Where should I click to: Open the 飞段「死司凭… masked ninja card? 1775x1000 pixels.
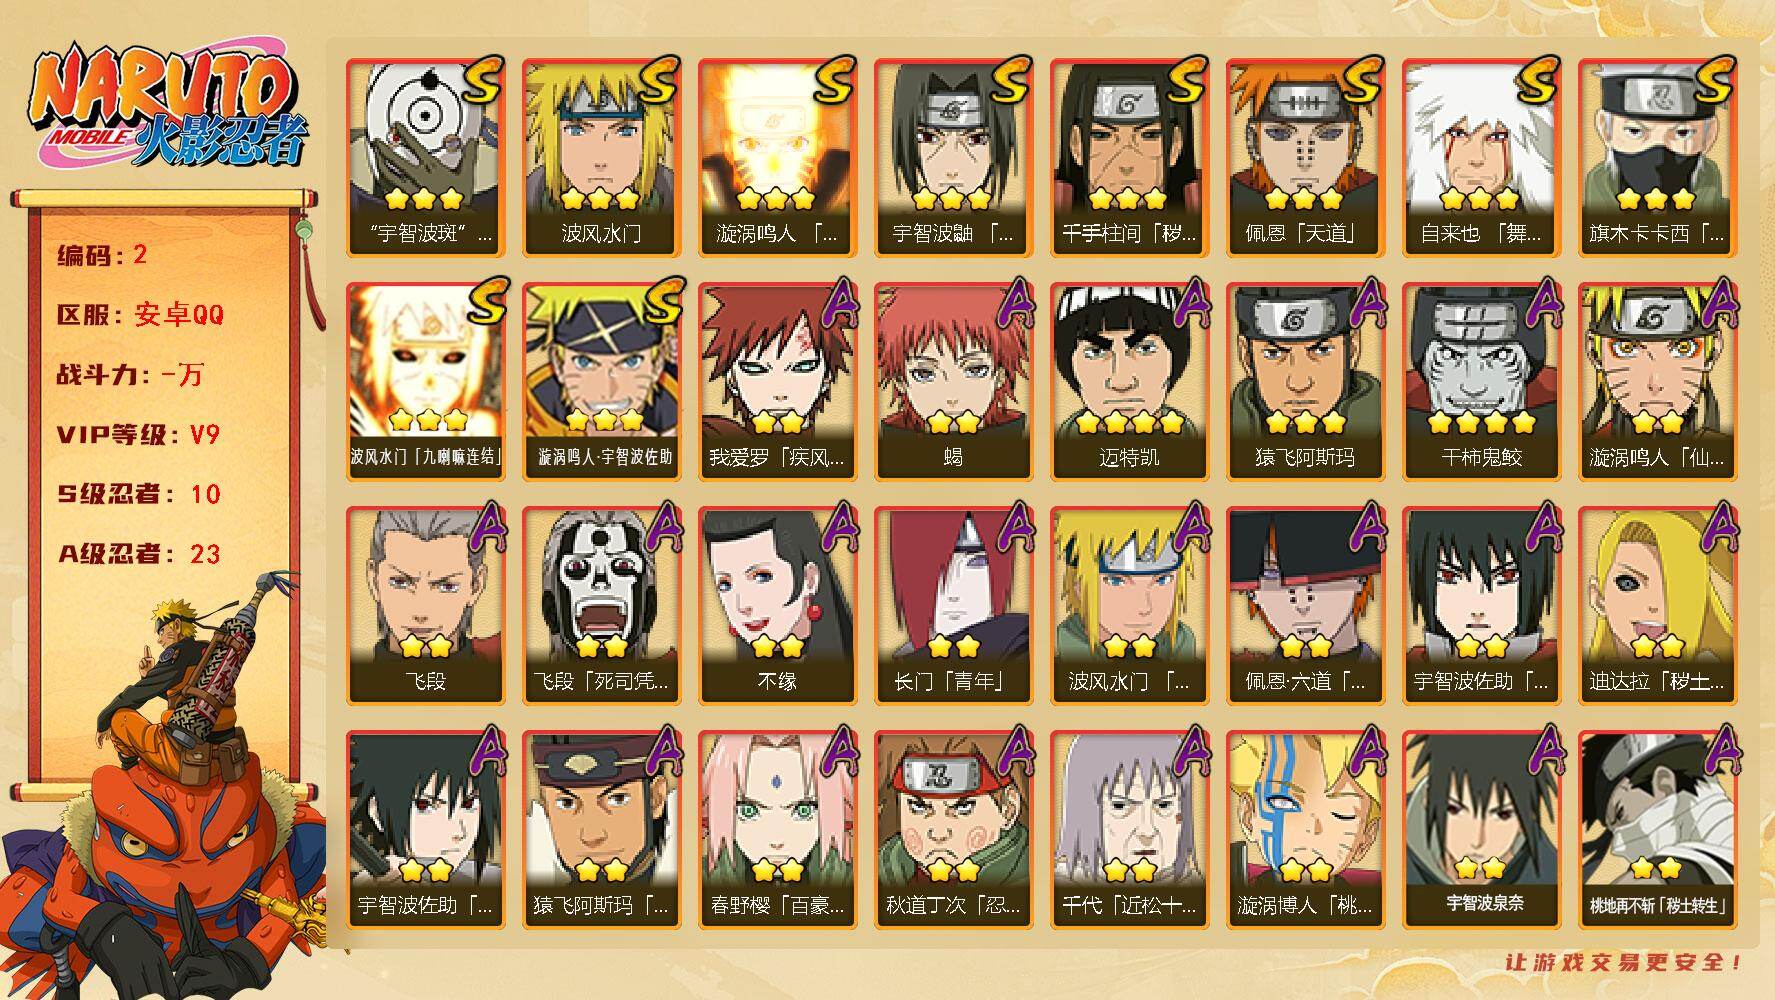(x=601, y=605)
